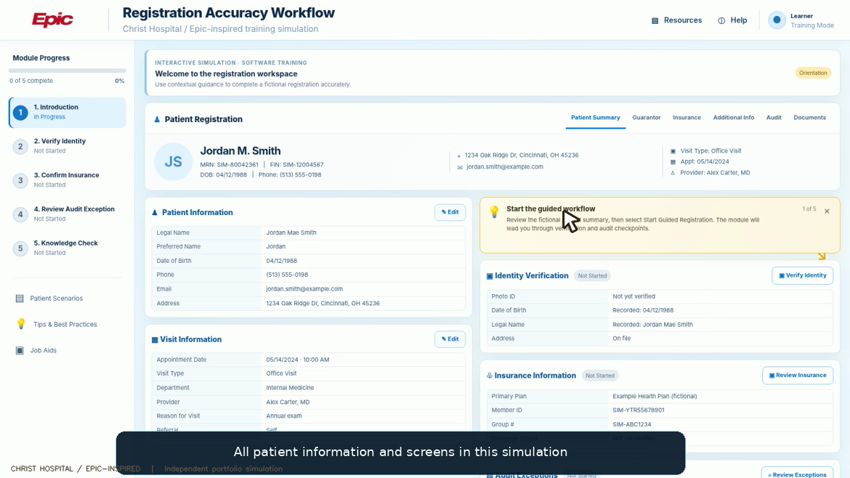Click the Member ID value SIM-YTR55678901
This screenshot has width=850, height=478.
click(638, 410)
